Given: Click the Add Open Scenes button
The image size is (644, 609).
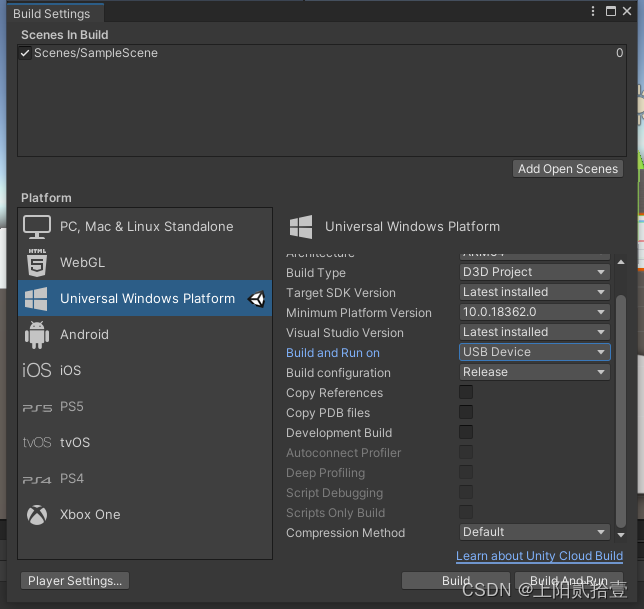Looking at the screenshot, I should click(568, 169).
